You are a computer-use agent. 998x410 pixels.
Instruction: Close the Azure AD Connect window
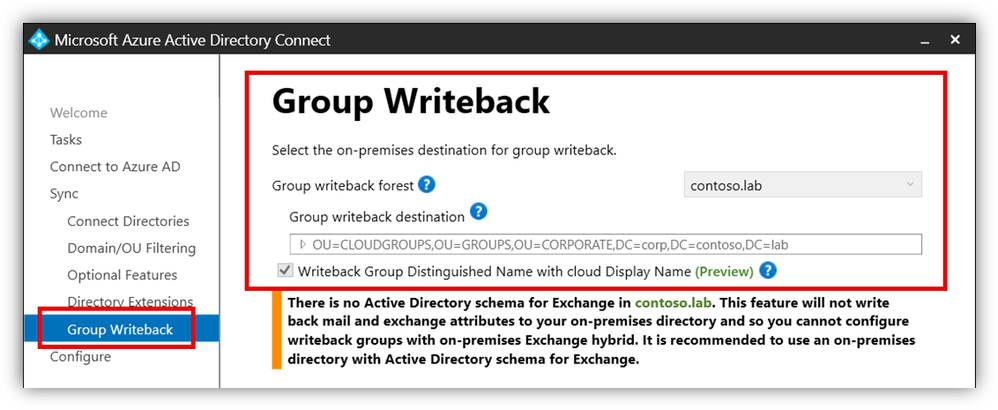(x=955, y=39)
